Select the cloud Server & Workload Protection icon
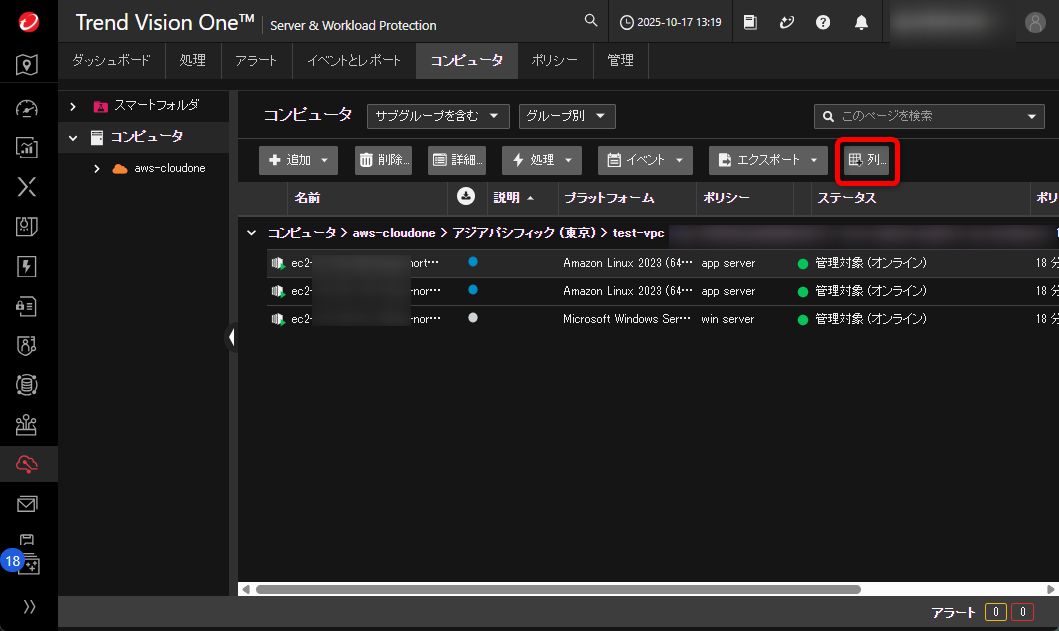 [28, 463]
